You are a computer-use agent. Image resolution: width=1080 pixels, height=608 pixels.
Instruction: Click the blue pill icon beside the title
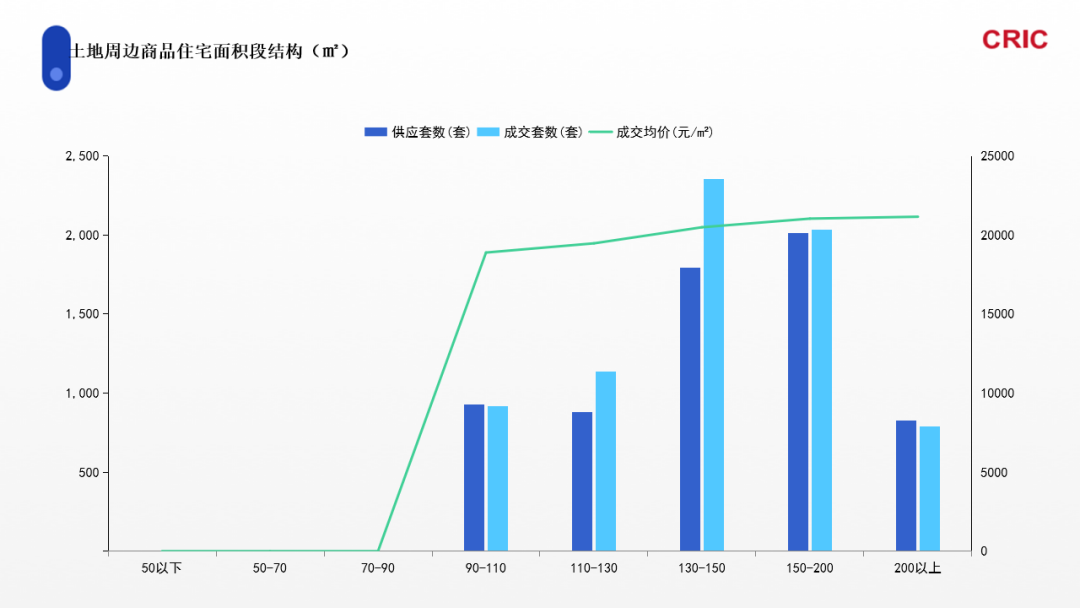point(56,58)
